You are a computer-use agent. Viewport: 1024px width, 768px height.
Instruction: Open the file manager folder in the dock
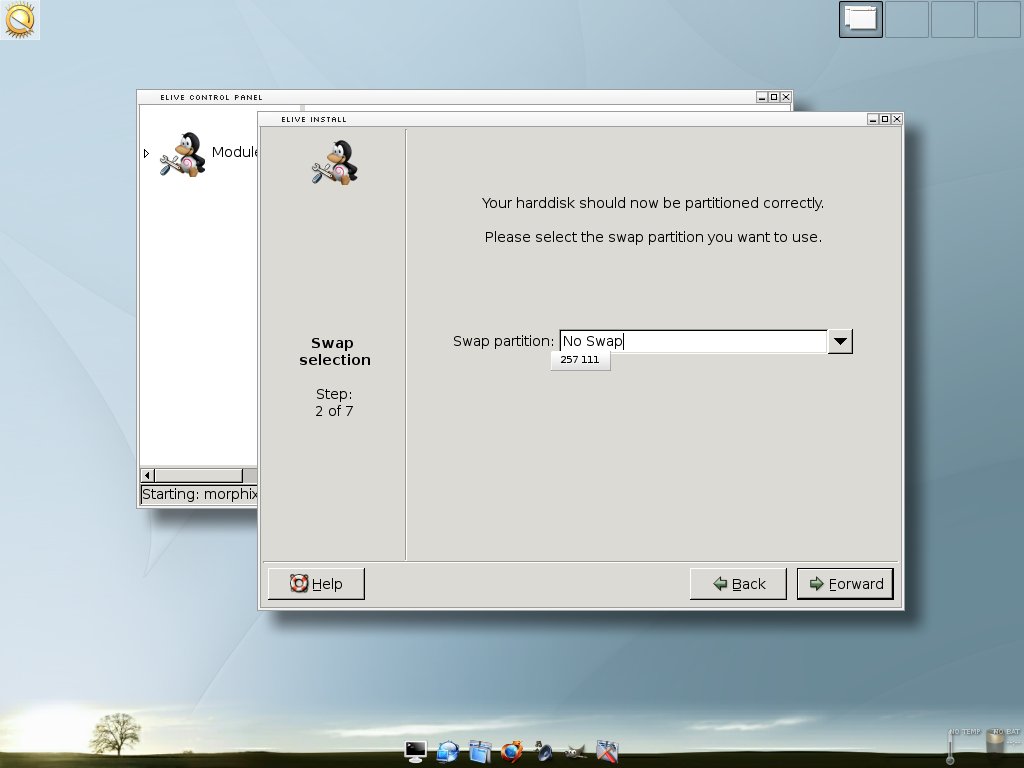coord(480,752)
